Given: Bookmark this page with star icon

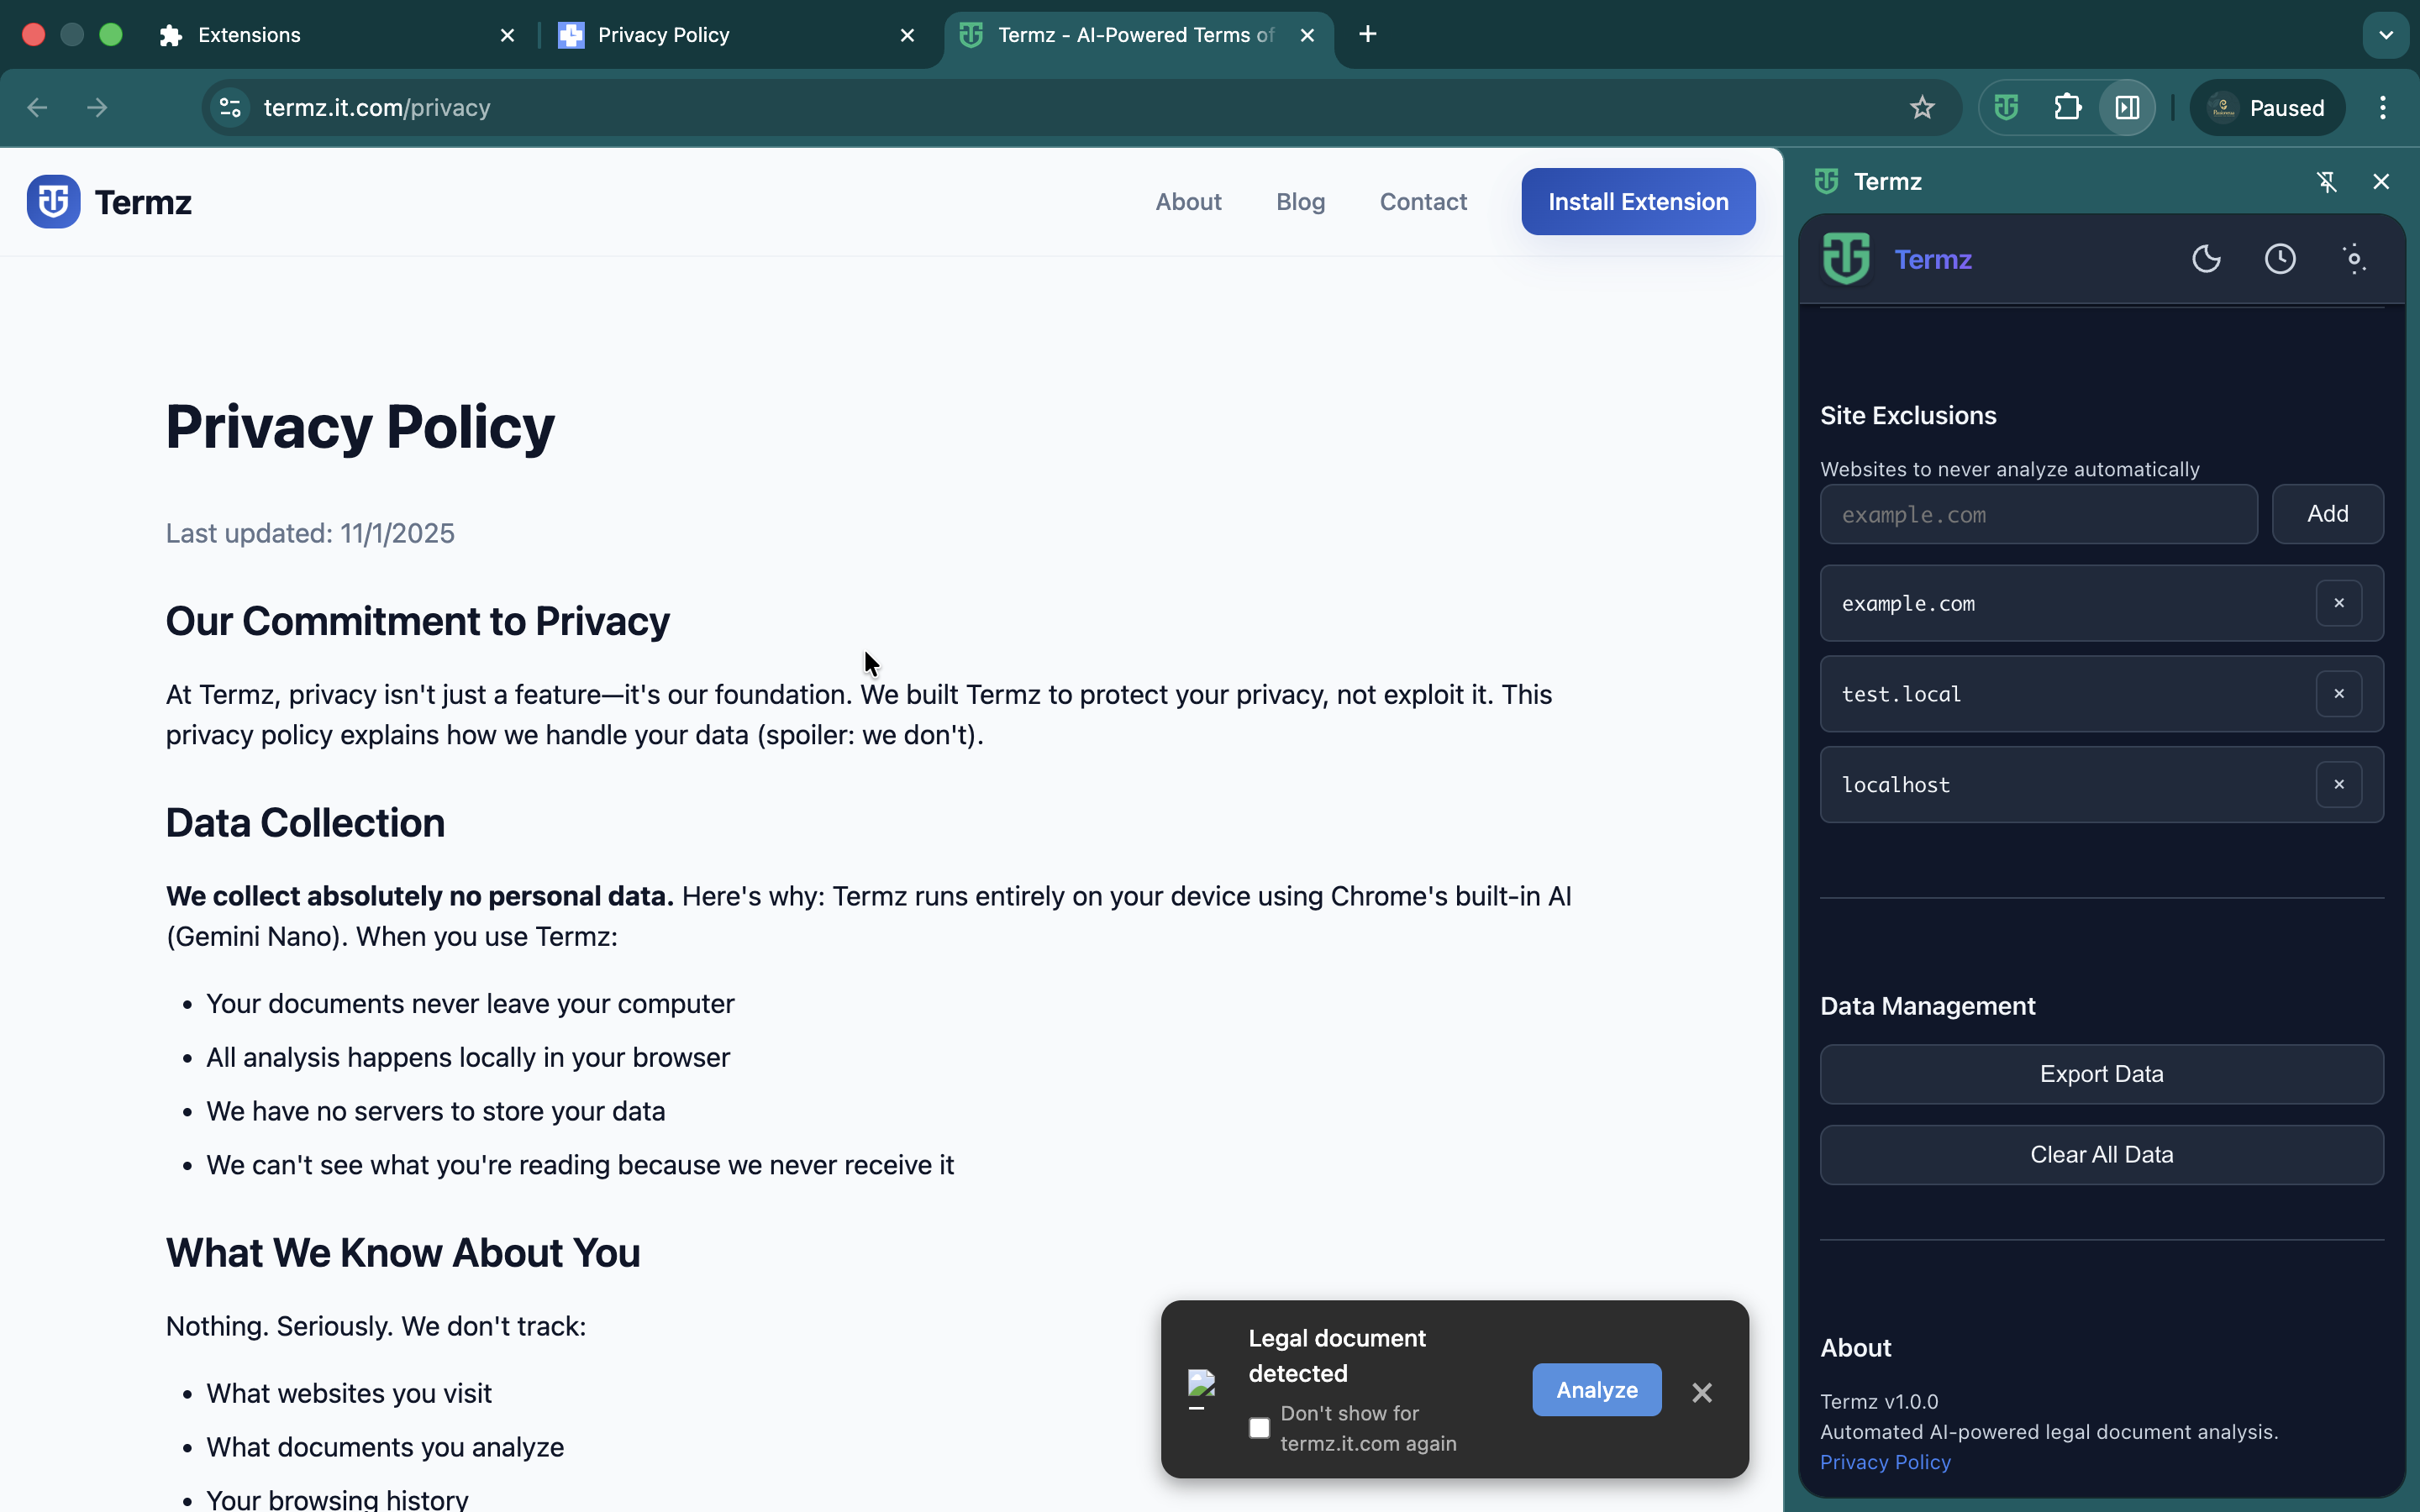Looking at the screenshot, I should coord(1922,107).
